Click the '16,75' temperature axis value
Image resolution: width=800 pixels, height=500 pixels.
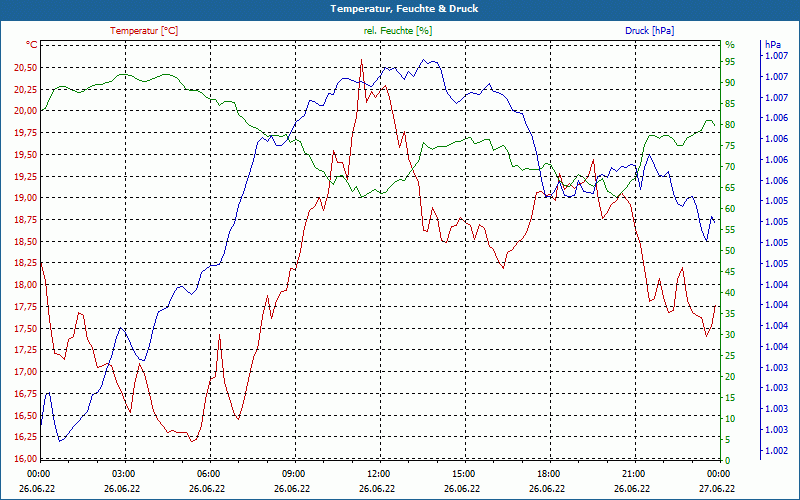tap(25, 393)
